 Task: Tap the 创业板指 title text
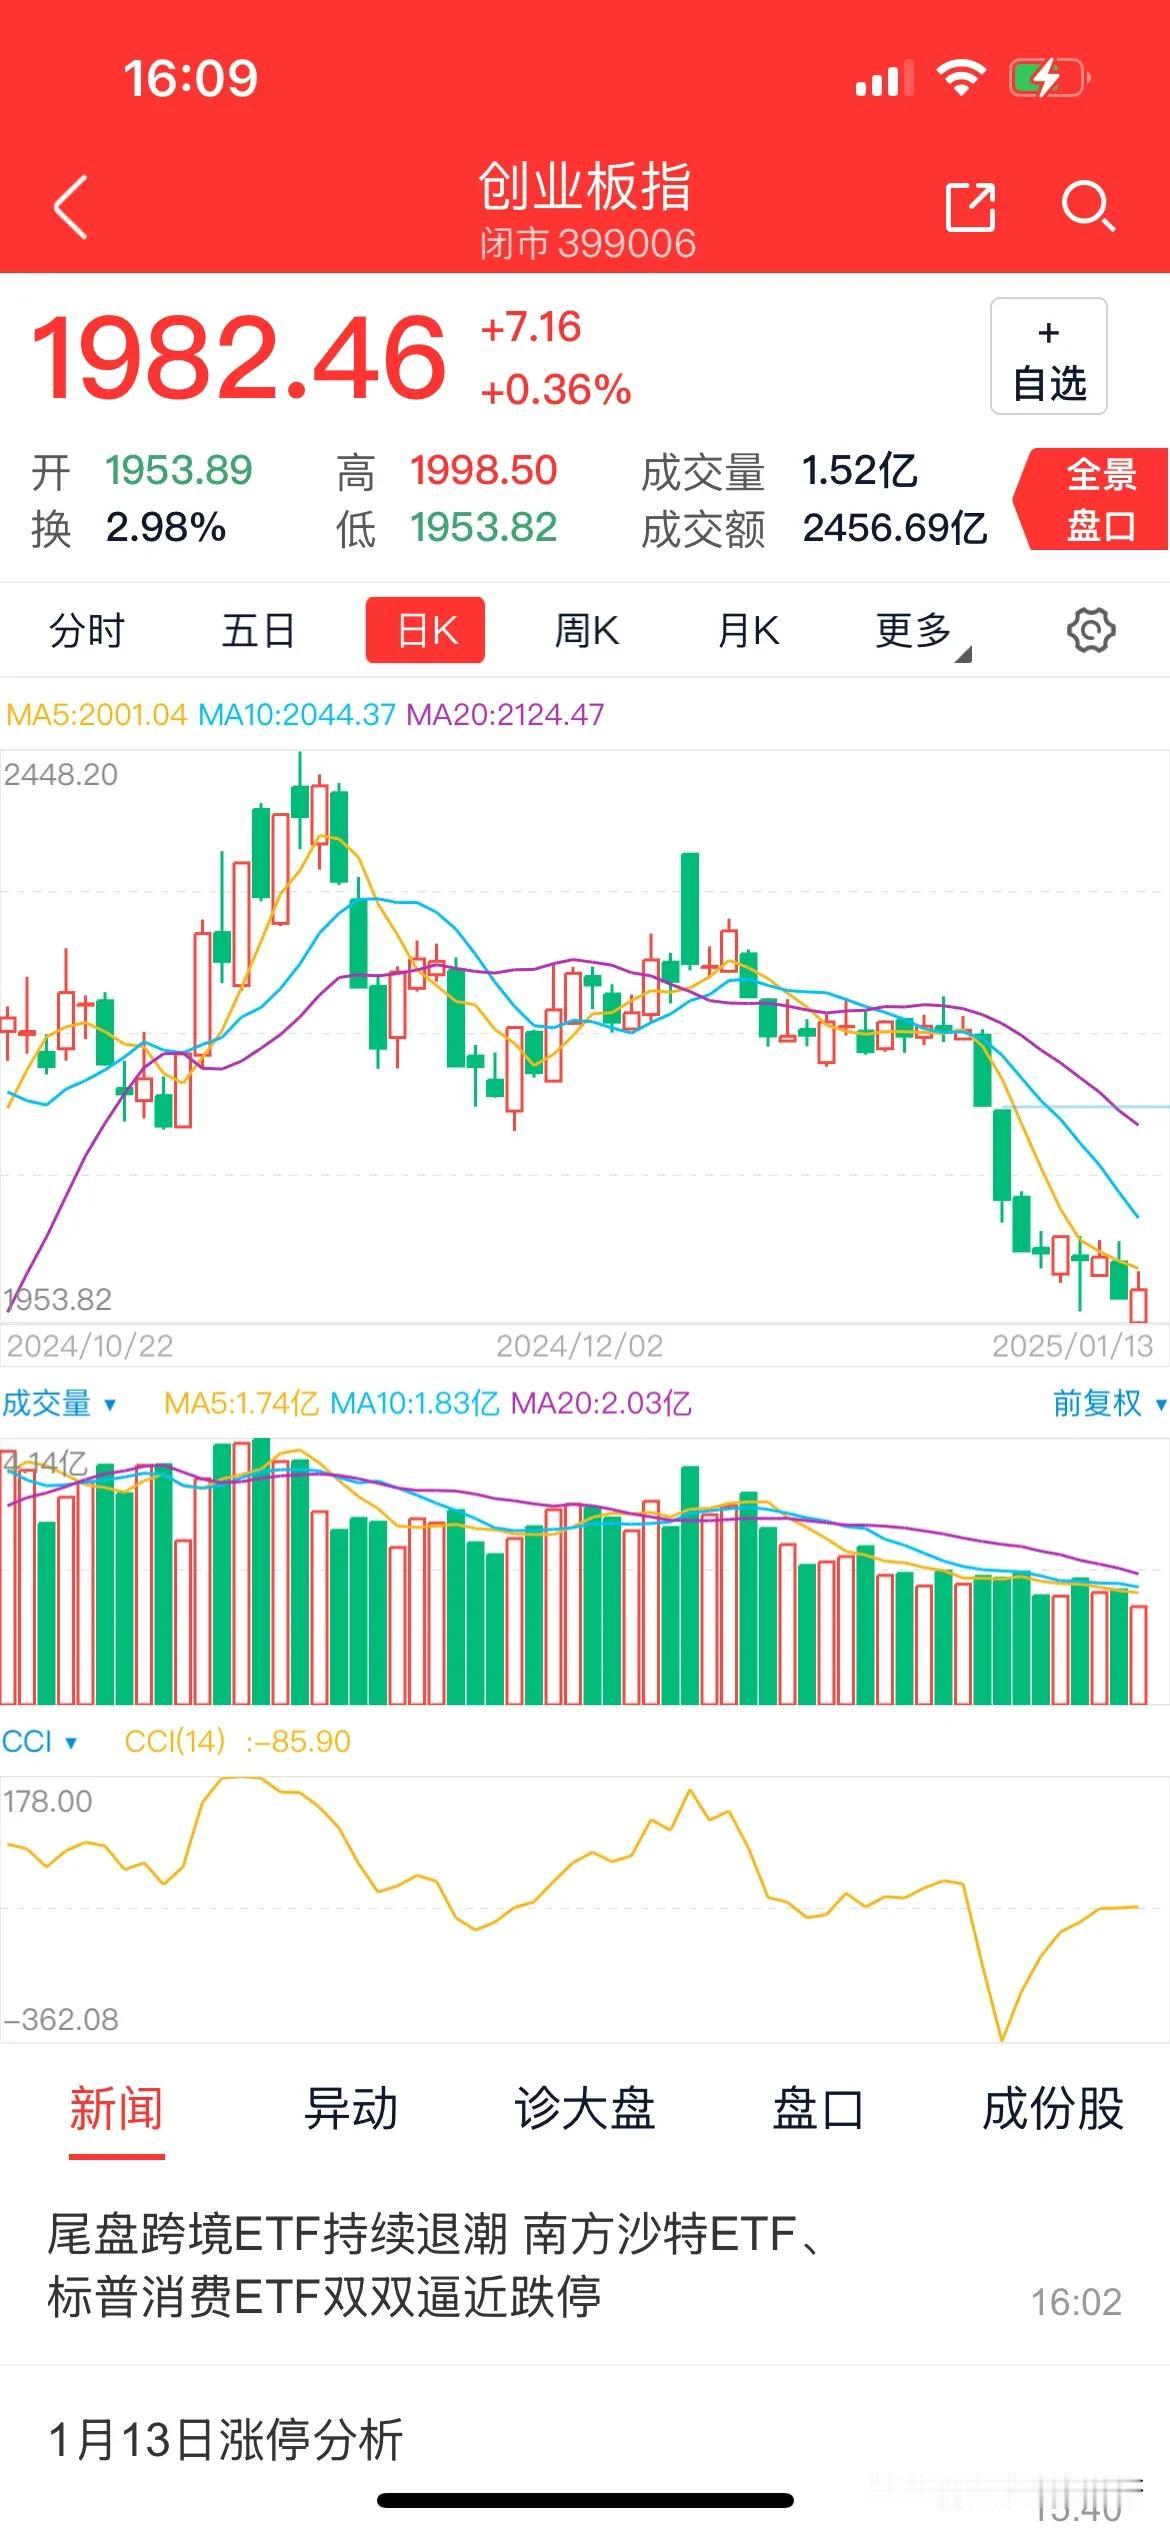coord(585,186)
